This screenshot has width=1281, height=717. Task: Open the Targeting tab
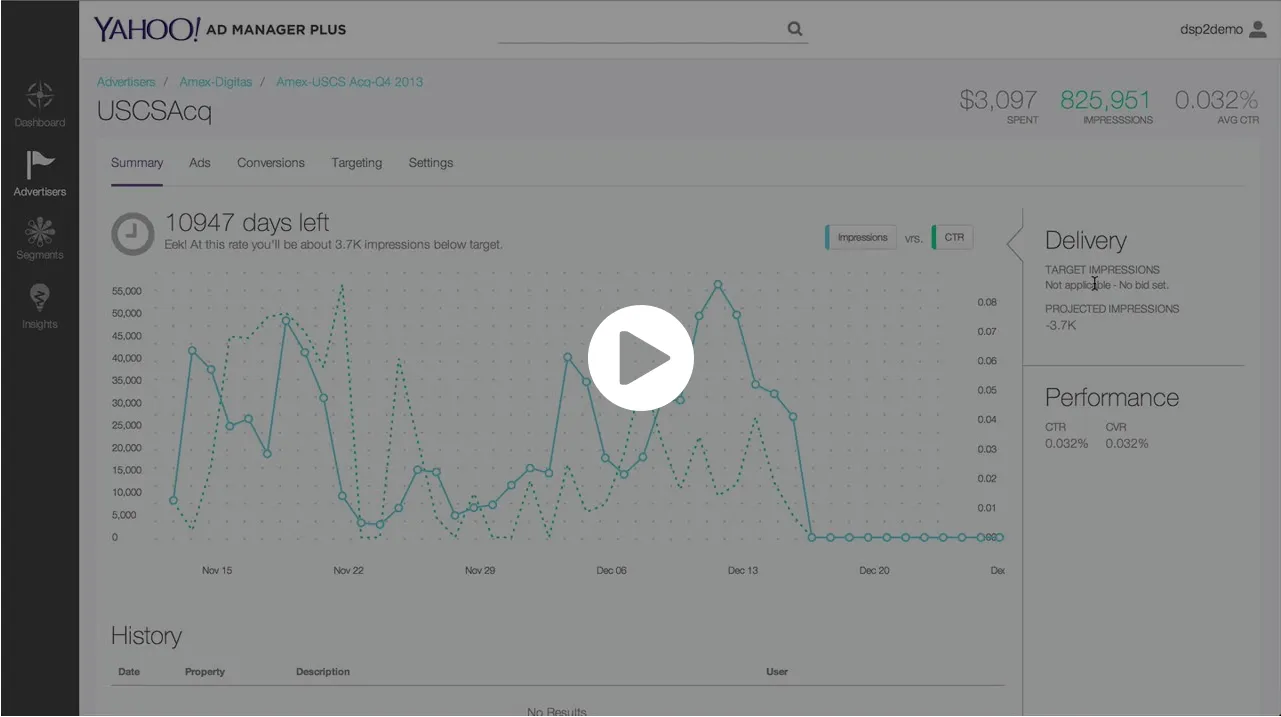click(357, 163)
